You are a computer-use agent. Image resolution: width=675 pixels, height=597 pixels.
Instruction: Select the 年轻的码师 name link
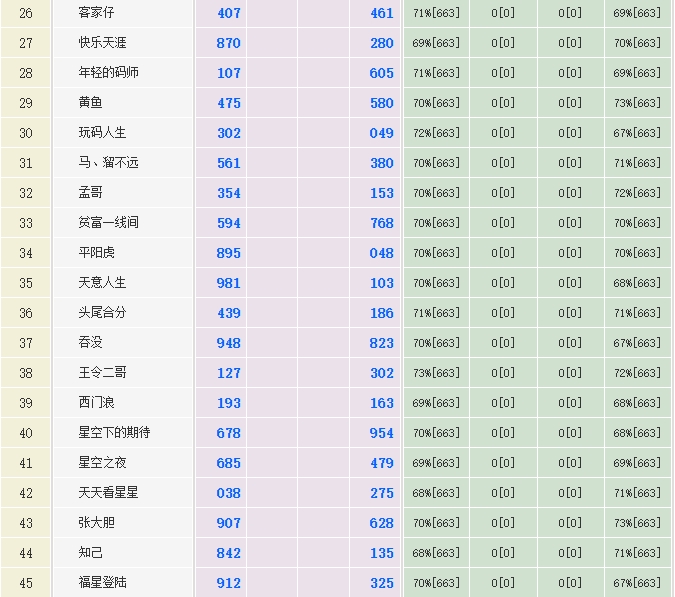pyautogui.click(x=109, y=73)
